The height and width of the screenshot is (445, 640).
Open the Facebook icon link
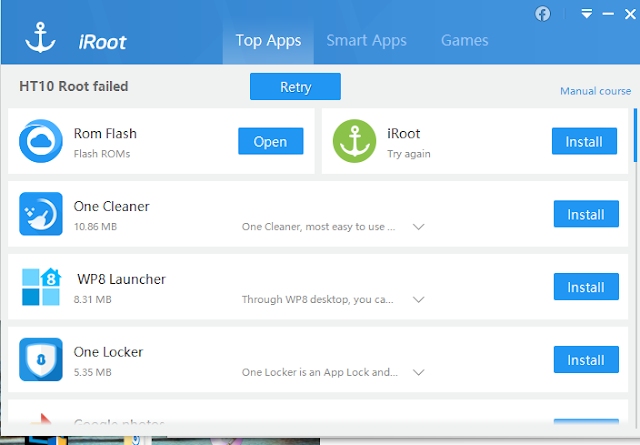[542, 14]
